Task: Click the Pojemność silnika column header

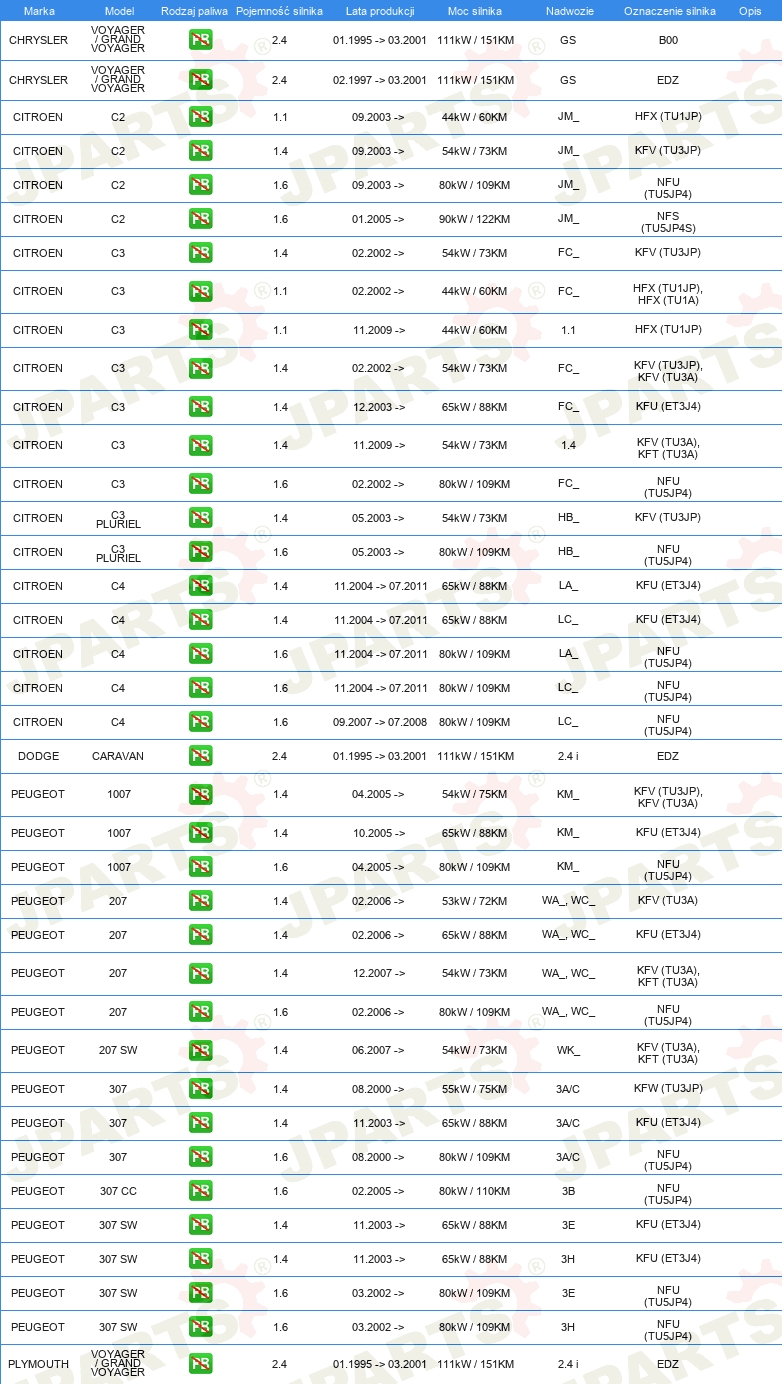Action: (x=279, y=11)
